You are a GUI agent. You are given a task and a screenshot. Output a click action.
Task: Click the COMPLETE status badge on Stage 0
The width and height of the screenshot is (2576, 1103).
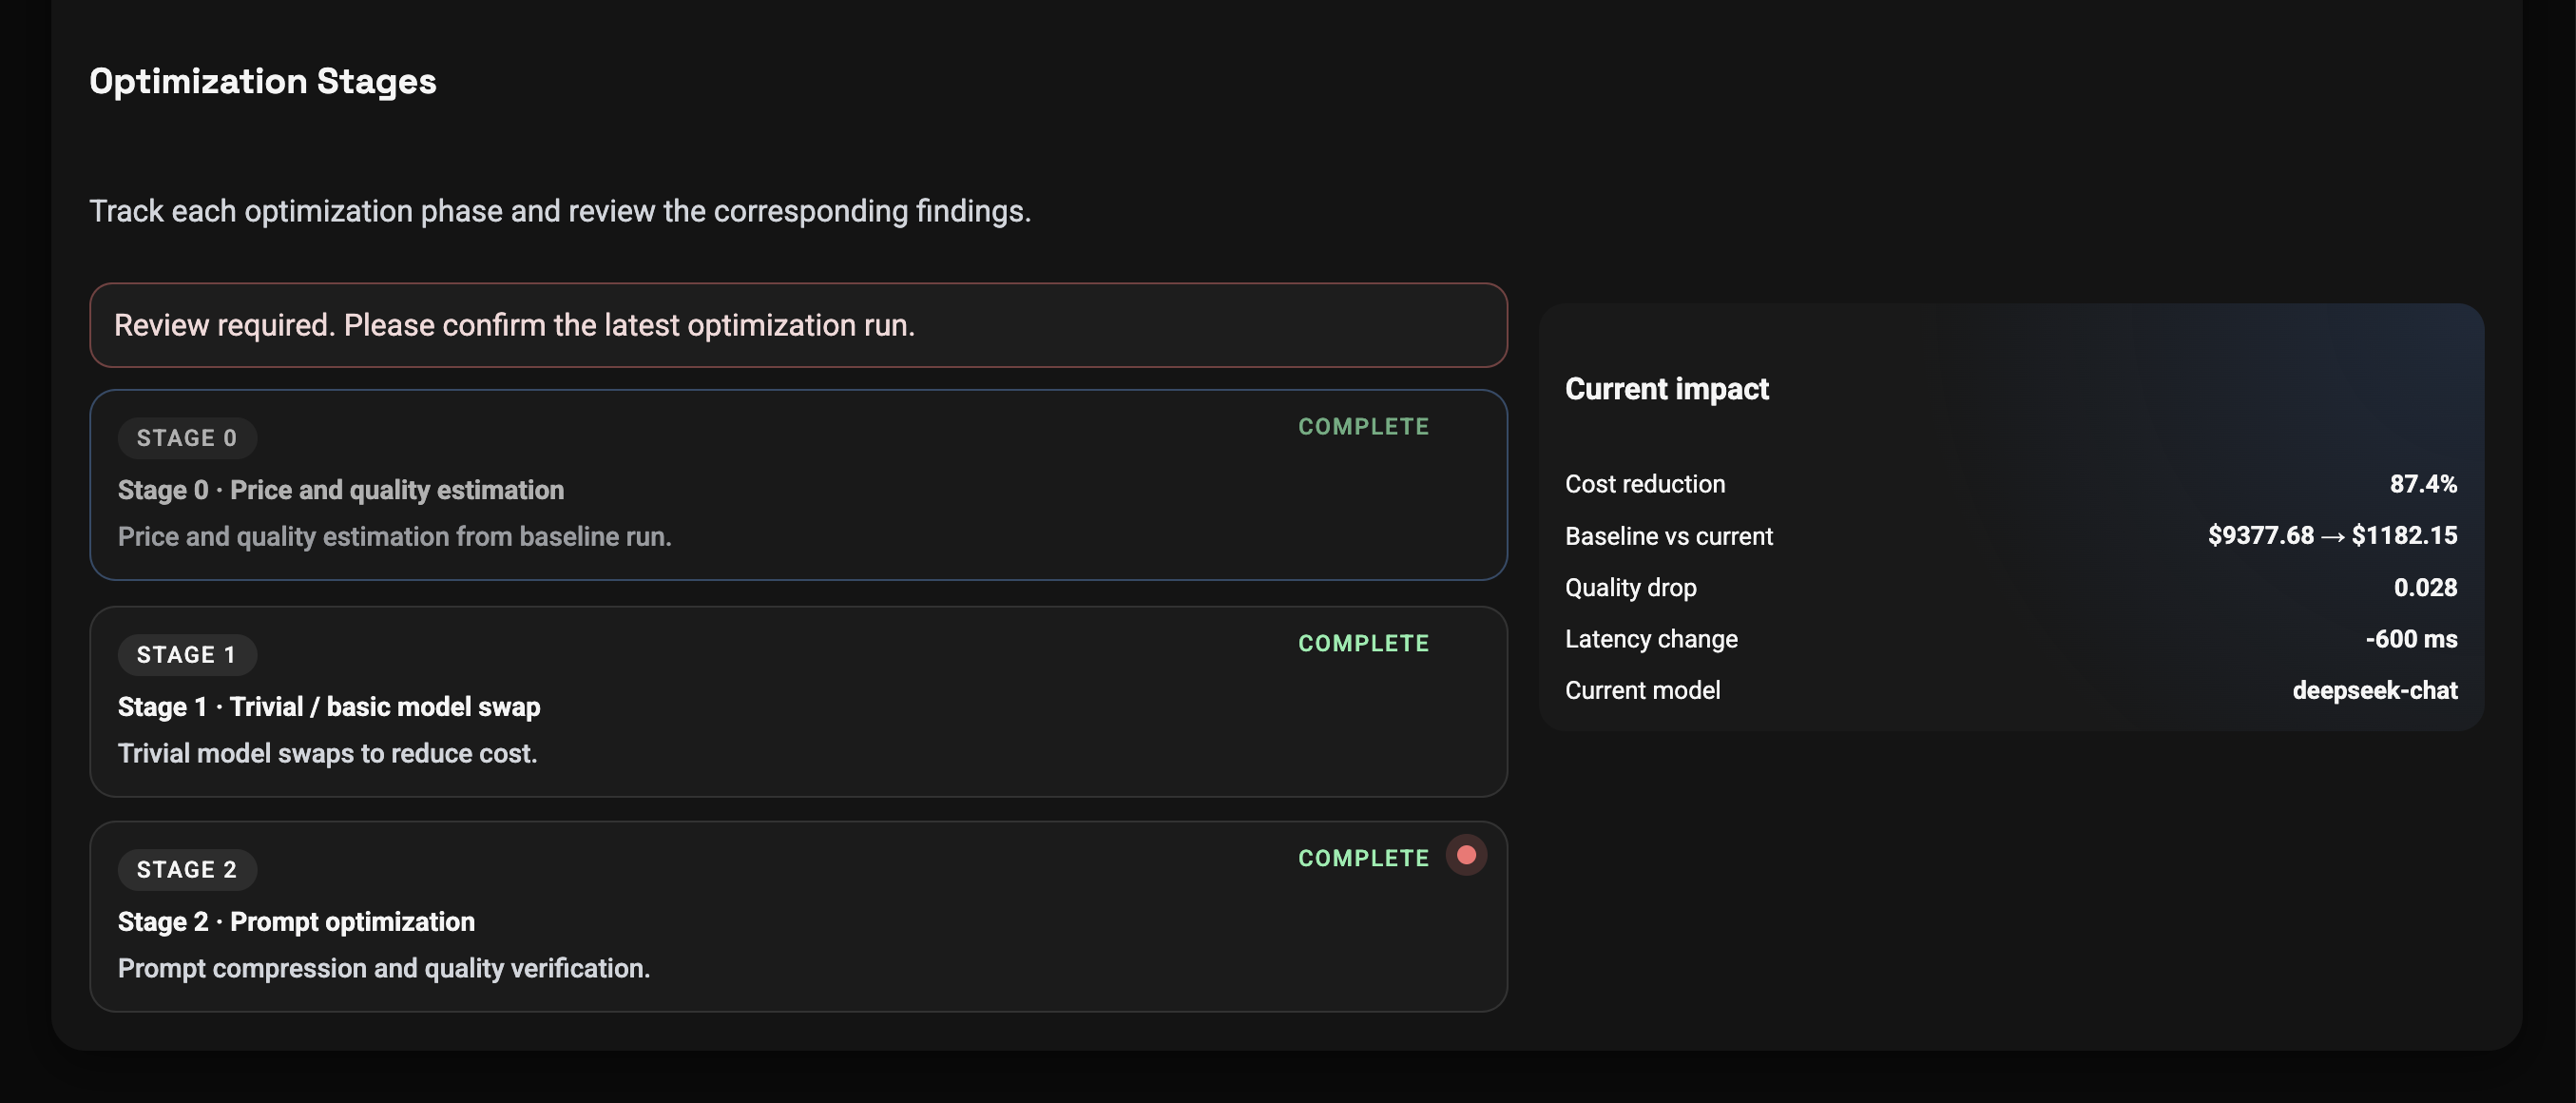(1363, 426)
